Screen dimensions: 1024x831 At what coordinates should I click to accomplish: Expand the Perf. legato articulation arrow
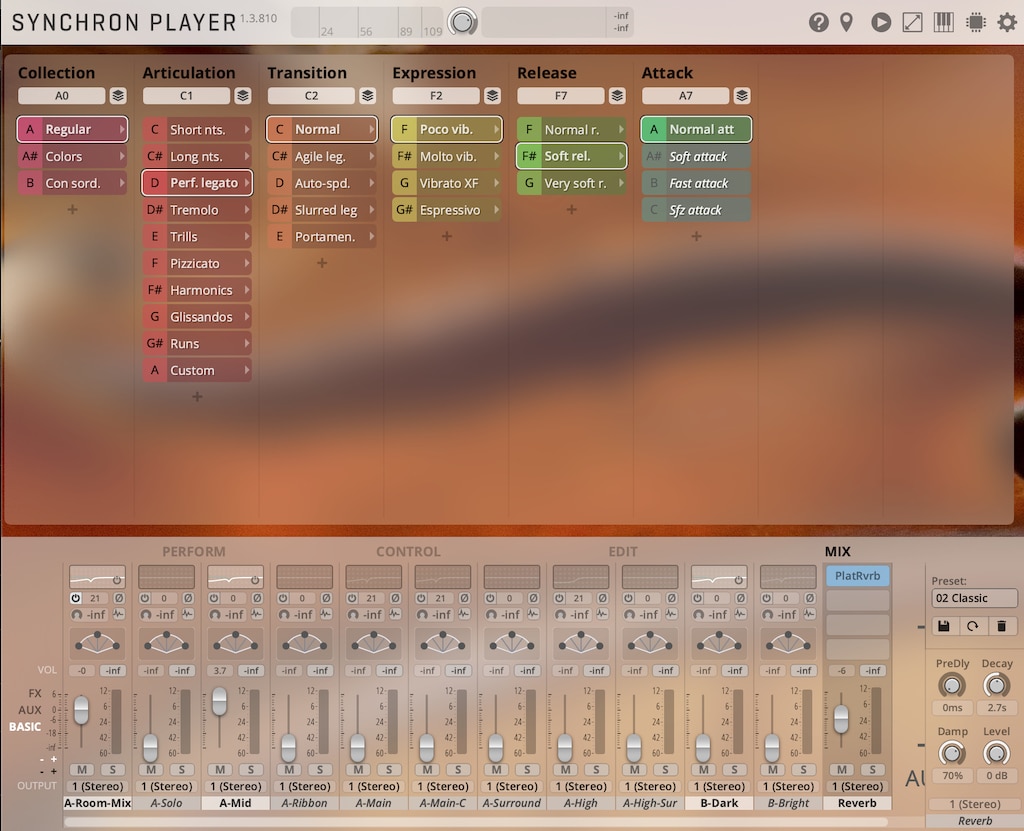tap(247, 183)
